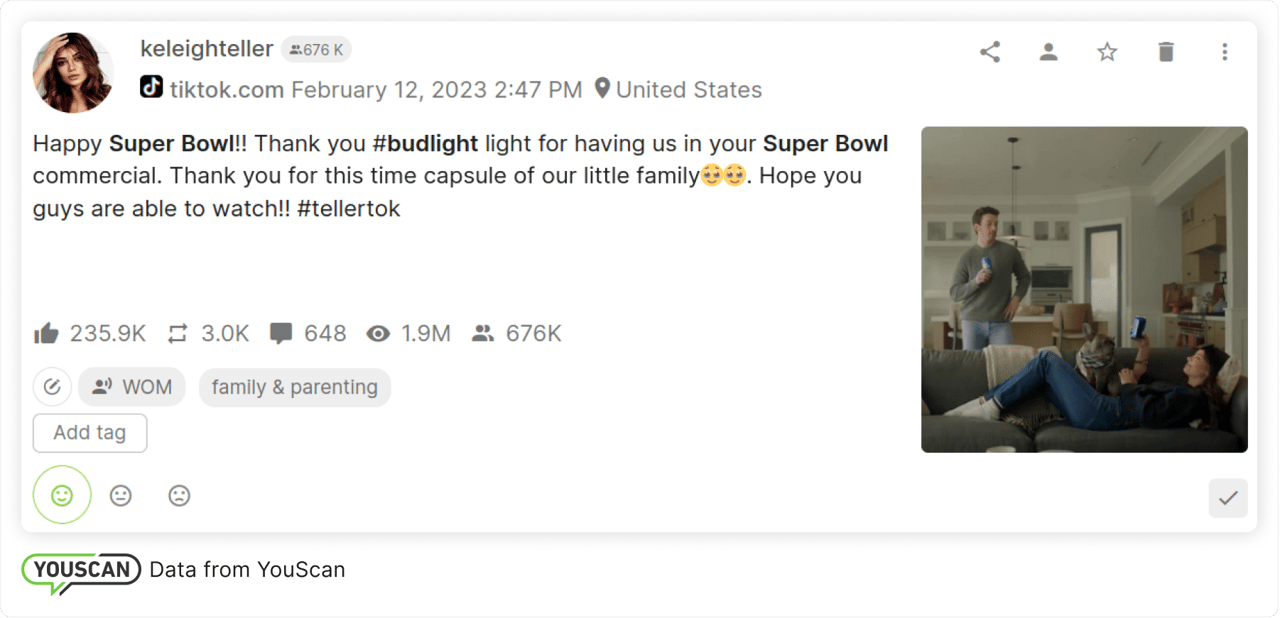Image resolution: width=1280 pixels, height=618 pixels.
Task: Delete the mention with the trash icon
Action: coord(1166,52)
